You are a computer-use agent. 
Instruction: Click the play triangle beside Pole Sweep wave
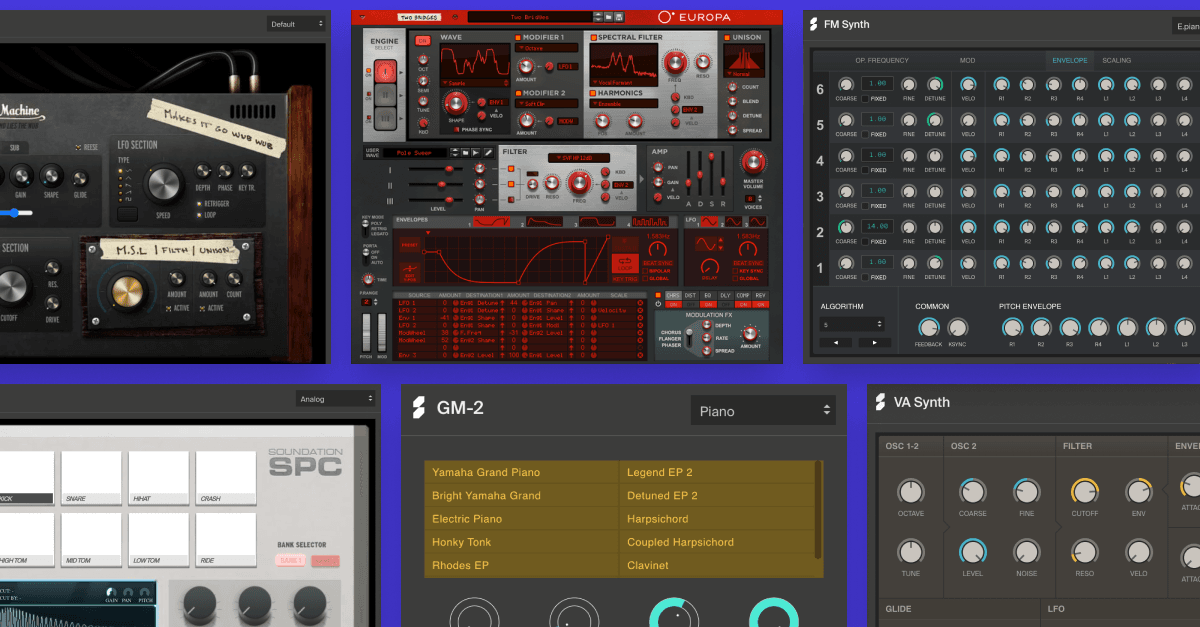click(x=474, y=151)
